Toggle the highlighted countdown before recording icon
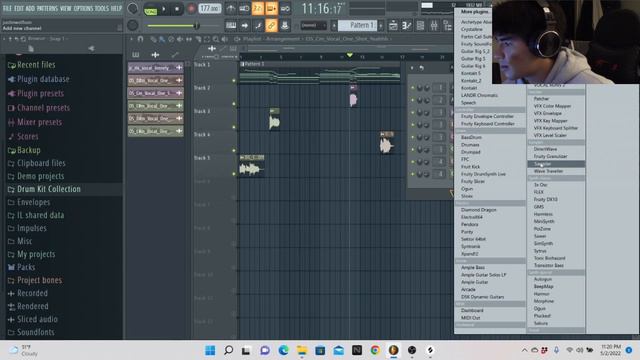The height and width of the screenshot is (360, 640). coord(258,9)
